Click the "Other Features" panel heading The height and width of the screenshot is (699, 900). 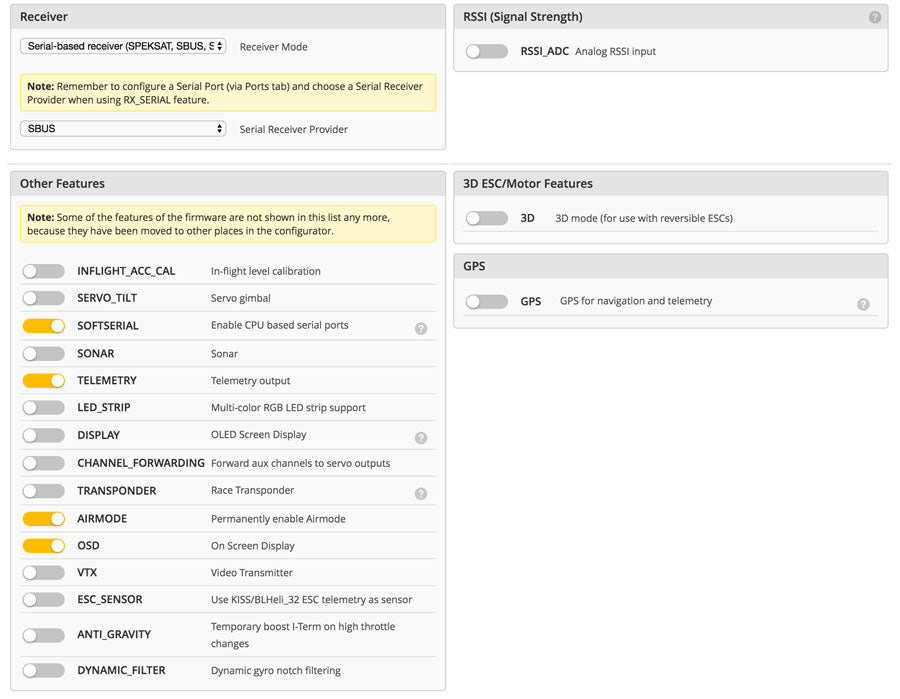[63, 184]
